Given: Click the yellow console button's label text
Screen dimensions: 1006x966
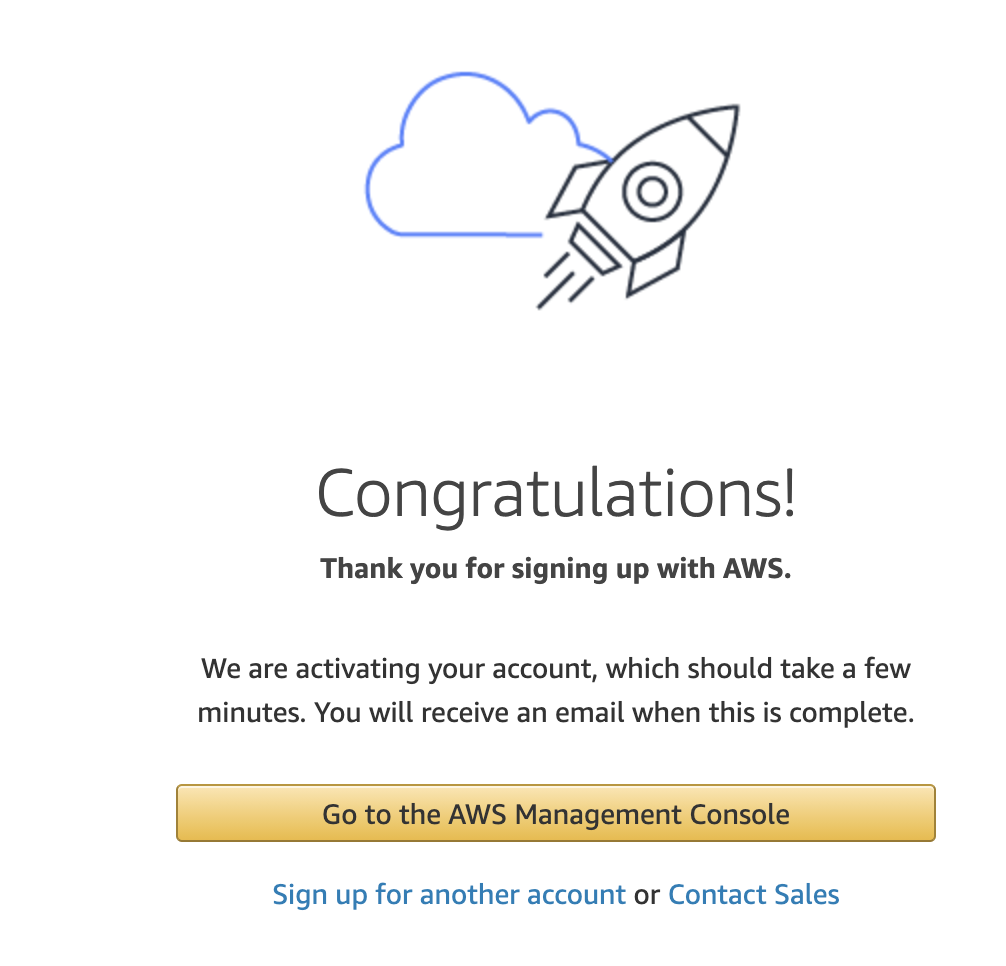Looking at the screenshot, I should click(x=555, y=813).
